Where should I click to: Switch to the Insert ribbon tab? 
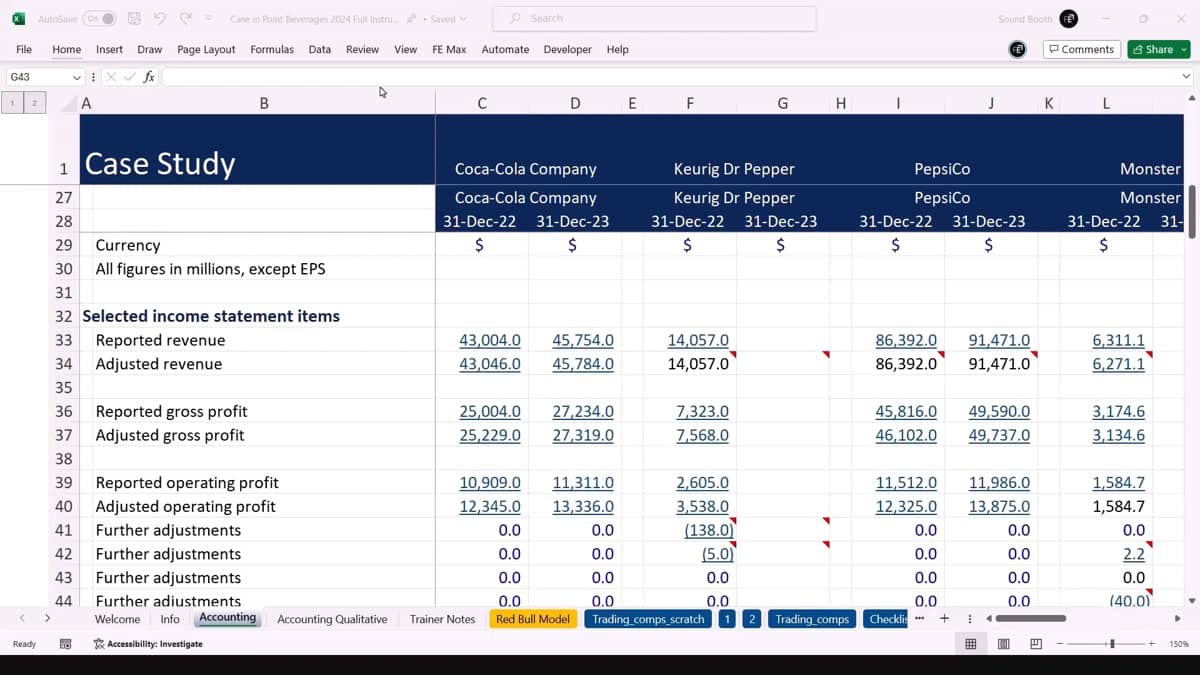(x=109, y=49)
